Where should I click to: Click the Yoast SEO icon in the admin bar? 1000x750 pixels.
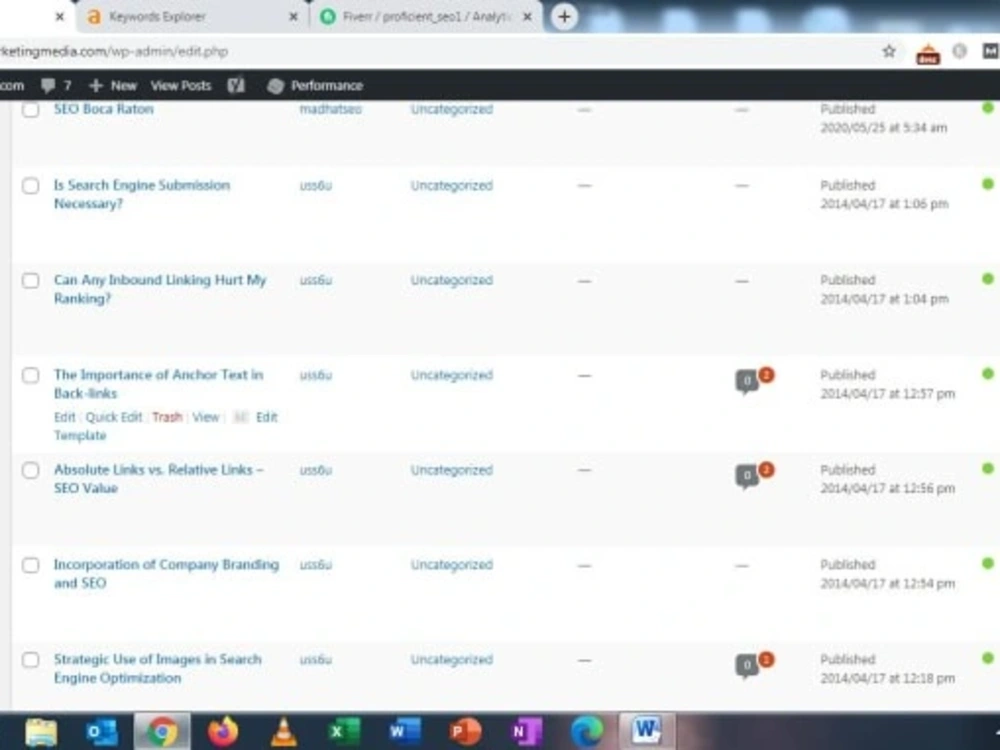point(236,85)
